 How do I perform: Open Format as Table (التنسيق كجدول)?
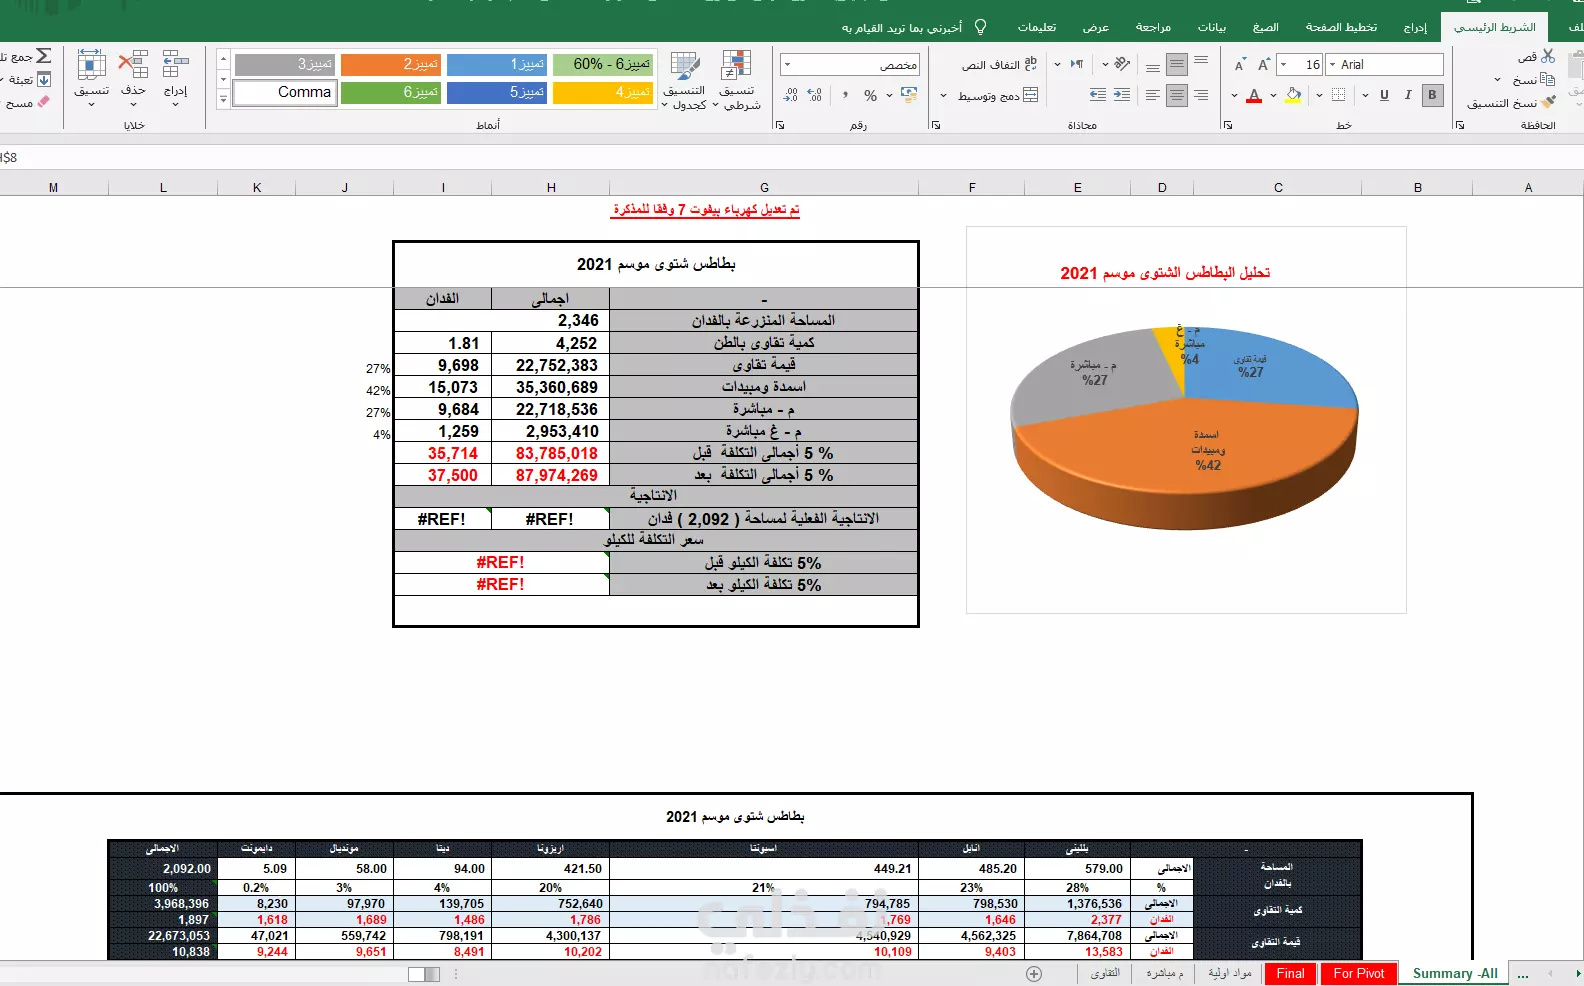tap(684, 80)
